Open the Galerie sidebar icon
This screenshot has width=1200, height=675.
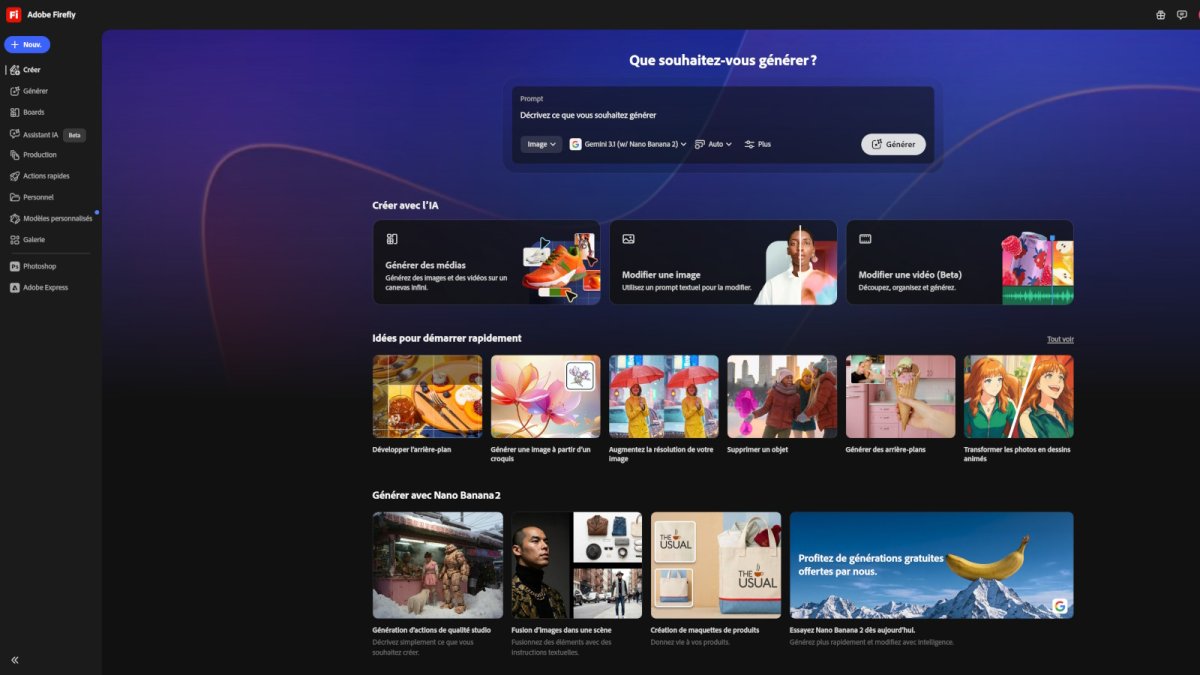[x=15, y=240]
